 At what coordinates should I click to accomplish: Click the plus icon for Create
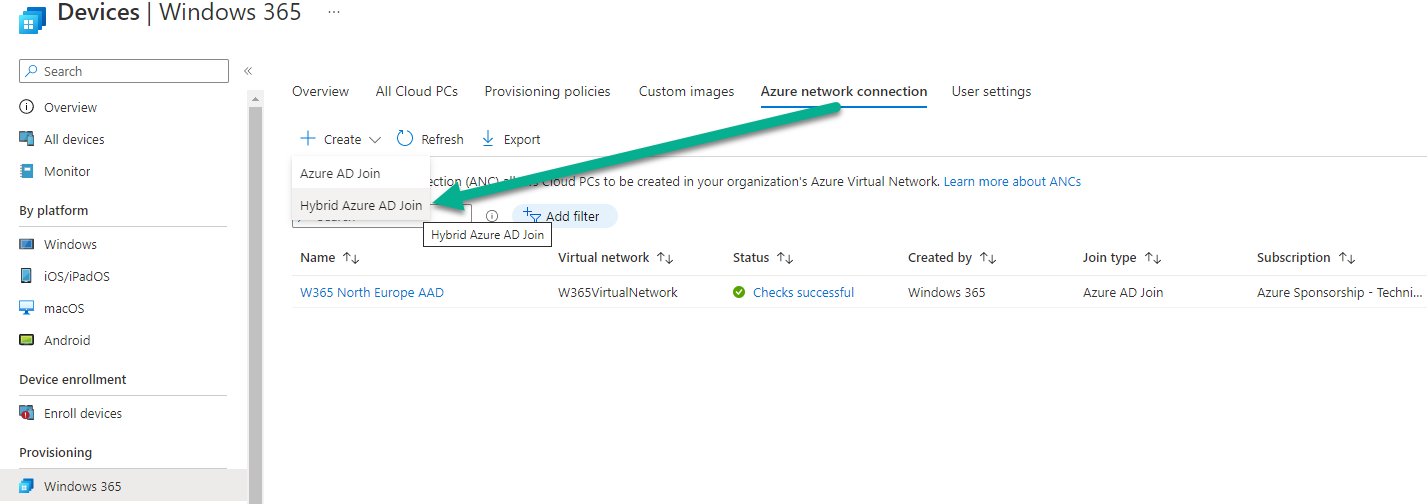click(x=308, y=139)
